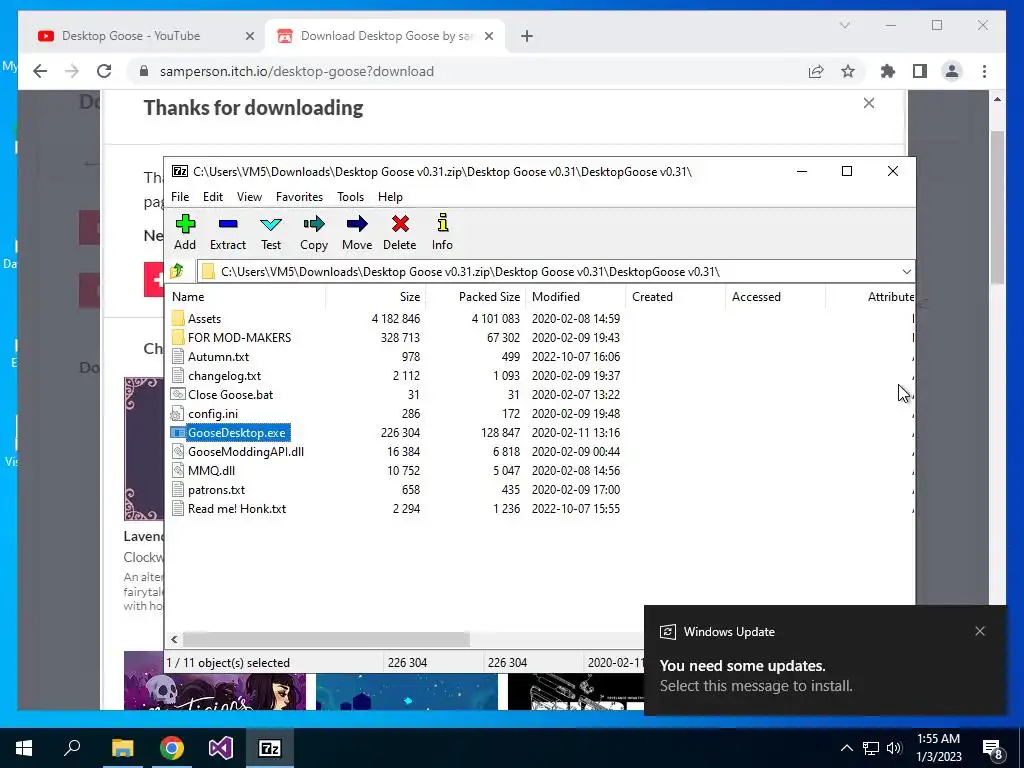Viewport: 1024px width, 768px height.
Task: Select the changelog.txt file
Action: [x=224, y=376]
